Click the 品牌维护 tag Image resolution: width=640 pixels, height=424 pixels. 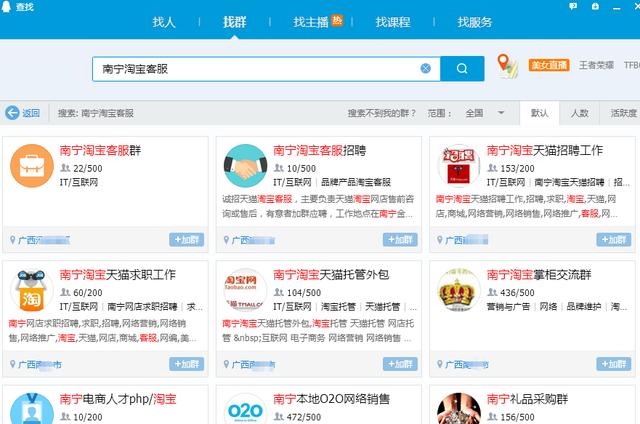584,306
